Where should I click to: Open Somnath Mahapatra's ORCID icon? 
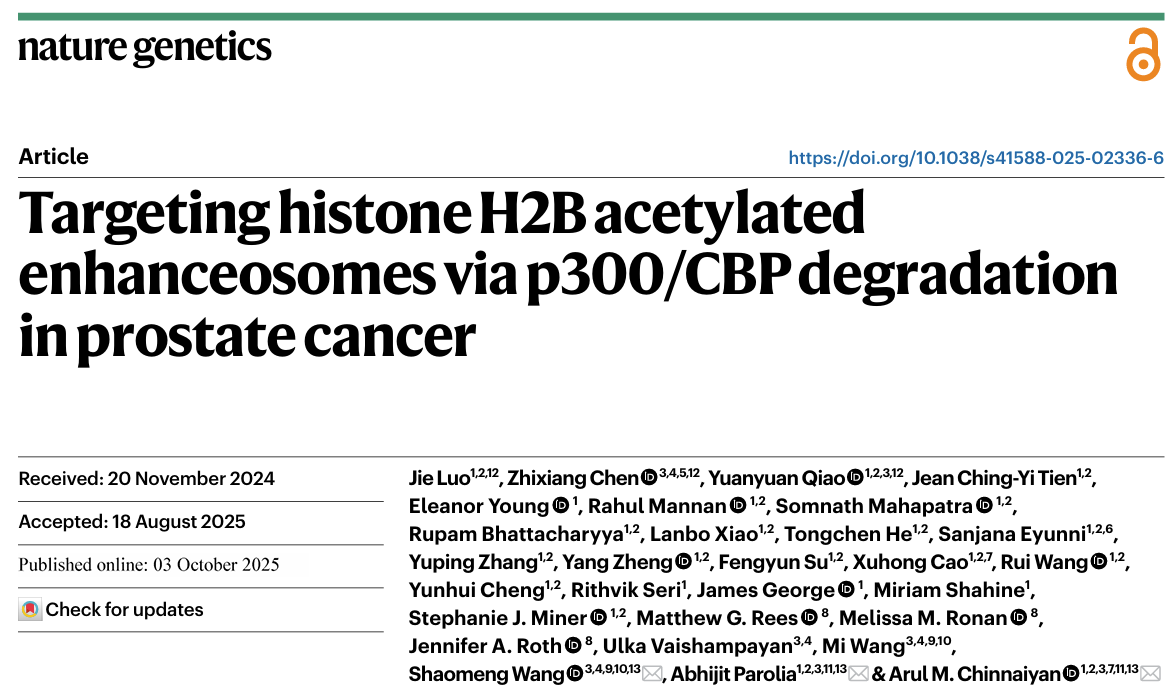tap(984, 506)
